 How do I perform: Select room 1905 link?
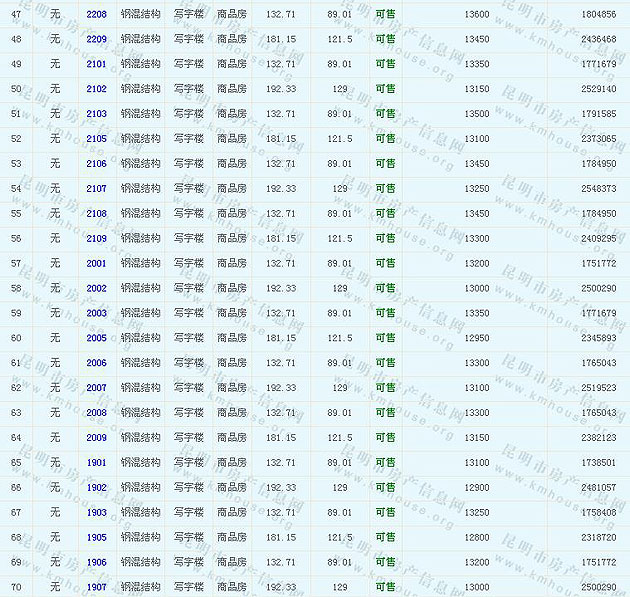[97, 537]
